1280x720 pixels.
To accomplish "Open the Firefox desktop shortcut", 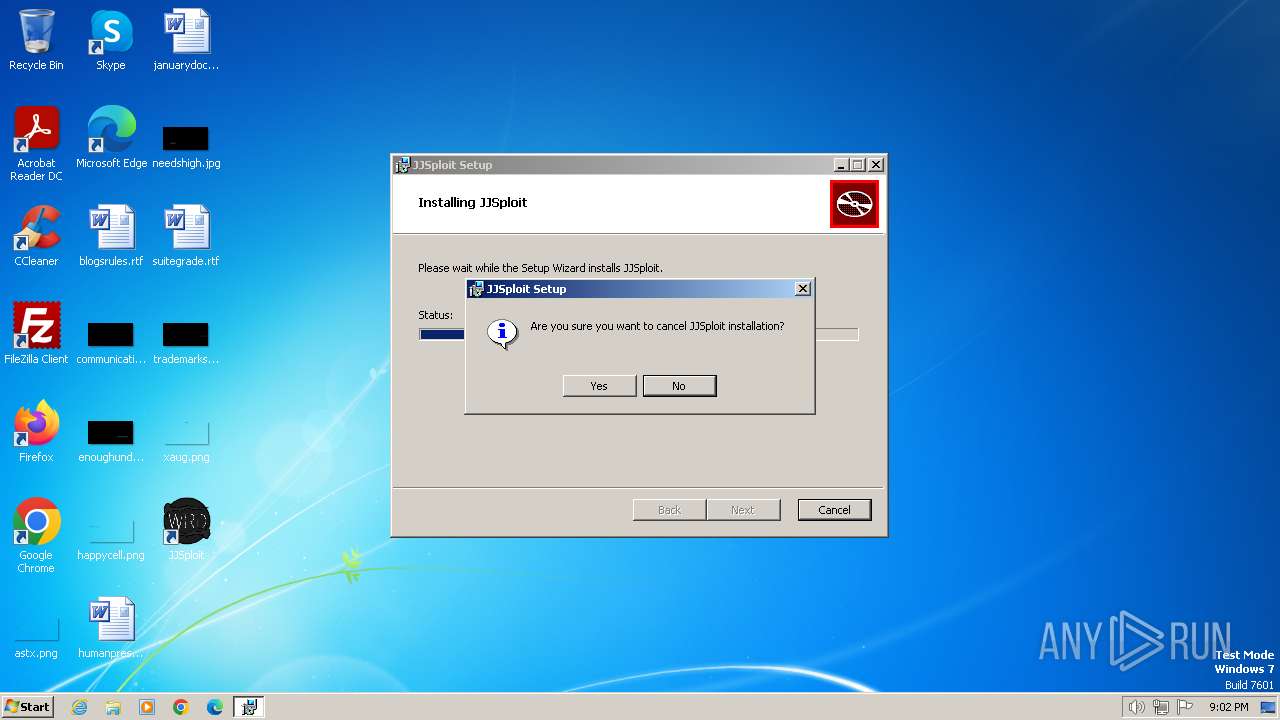I will [36, 432].
